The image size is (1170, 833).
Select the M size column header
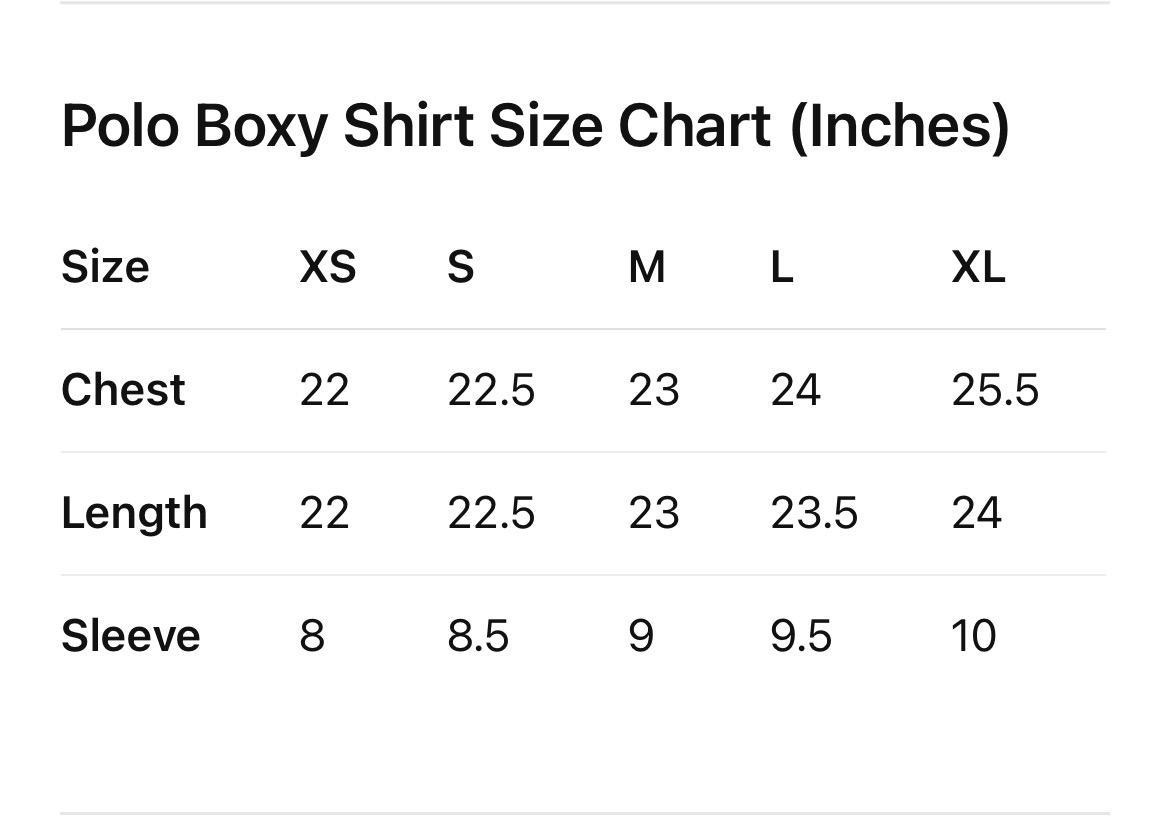pyautogui.click(x=646, y=267)
